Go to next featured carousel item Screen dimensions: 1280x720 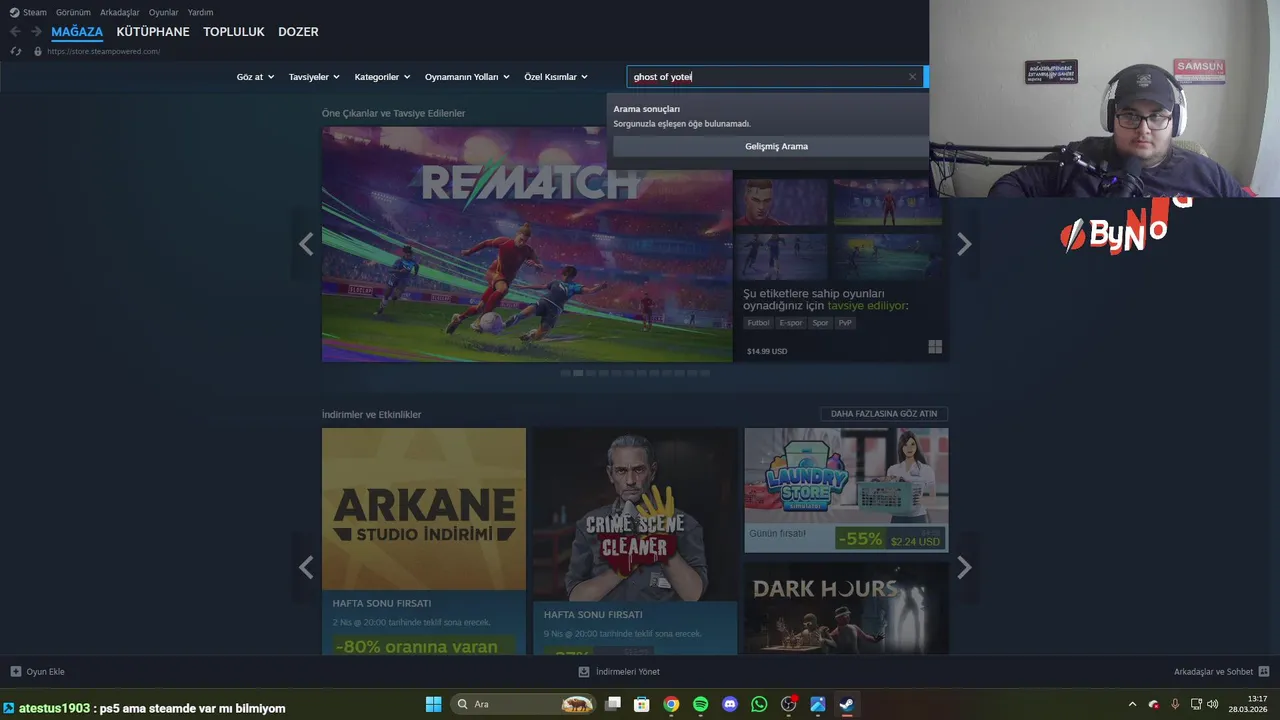964,244
